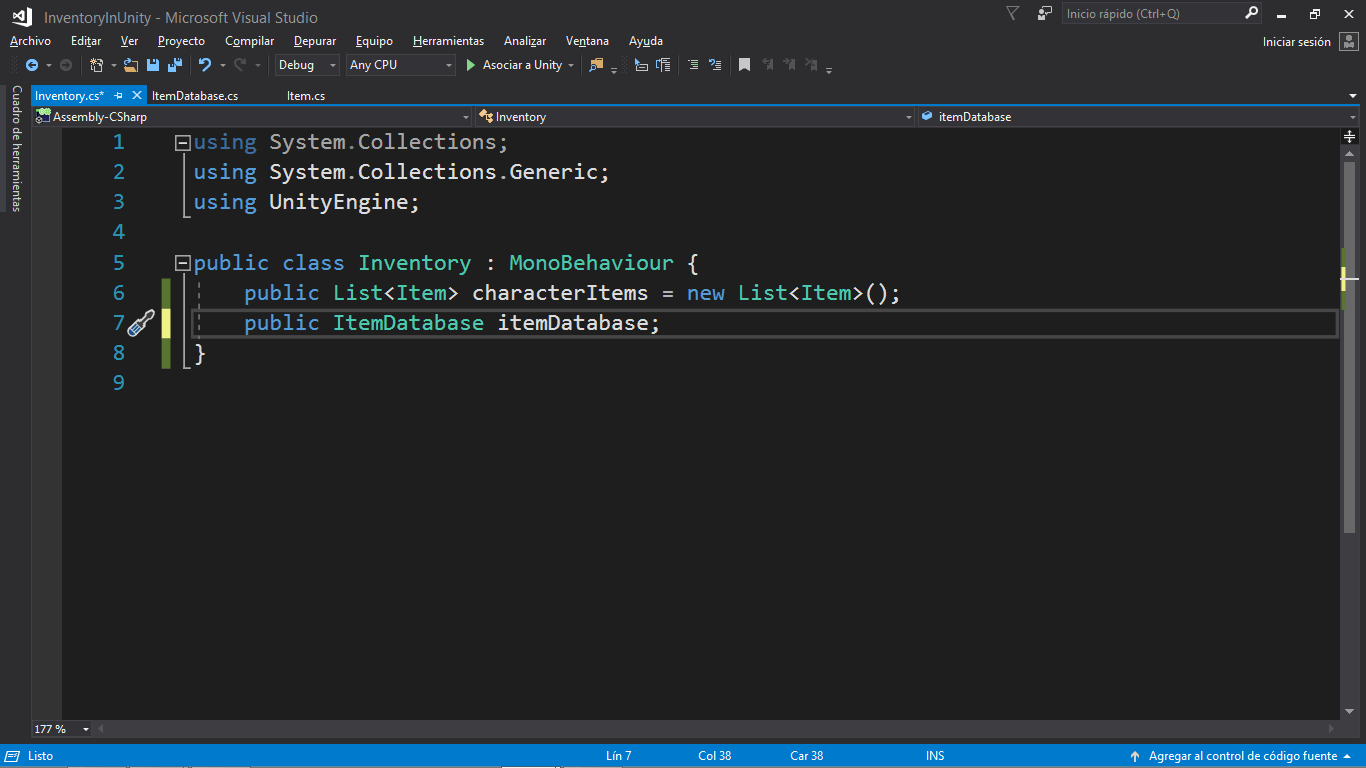Screen dimensions: 1366x768
Task: Open the Debug configuration dropdown
Action: [308, 65]
